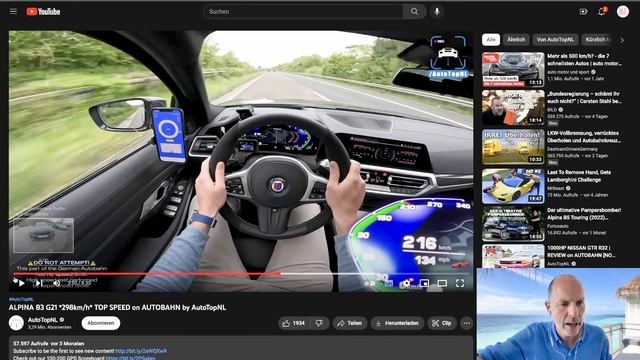Seek on the red video progress bar

pyautogui.click(x=243, y=274)
